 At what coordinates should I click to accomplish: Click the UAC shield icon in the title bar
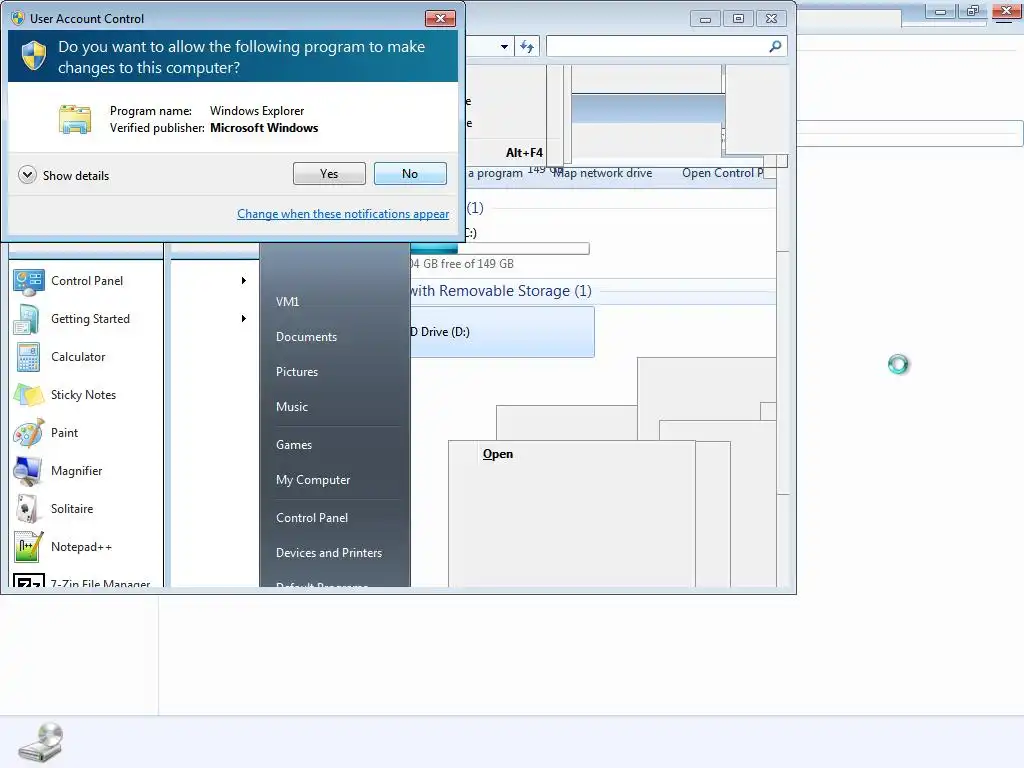18,18
